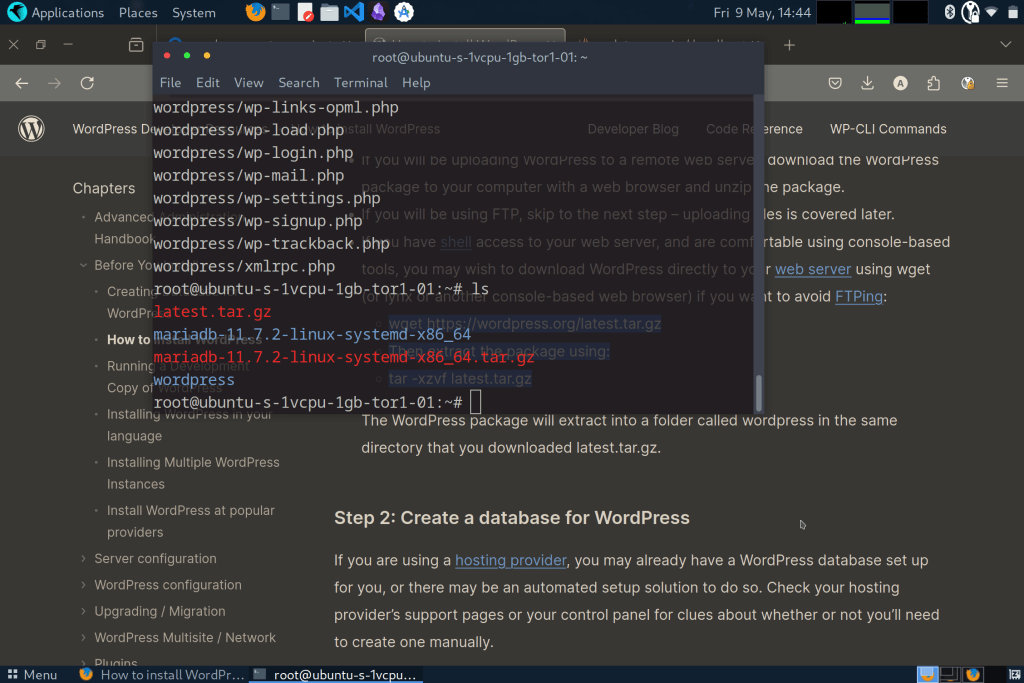
Task: Open 'Install WordPress at popular providers' chapter
Action: point(191,521)
